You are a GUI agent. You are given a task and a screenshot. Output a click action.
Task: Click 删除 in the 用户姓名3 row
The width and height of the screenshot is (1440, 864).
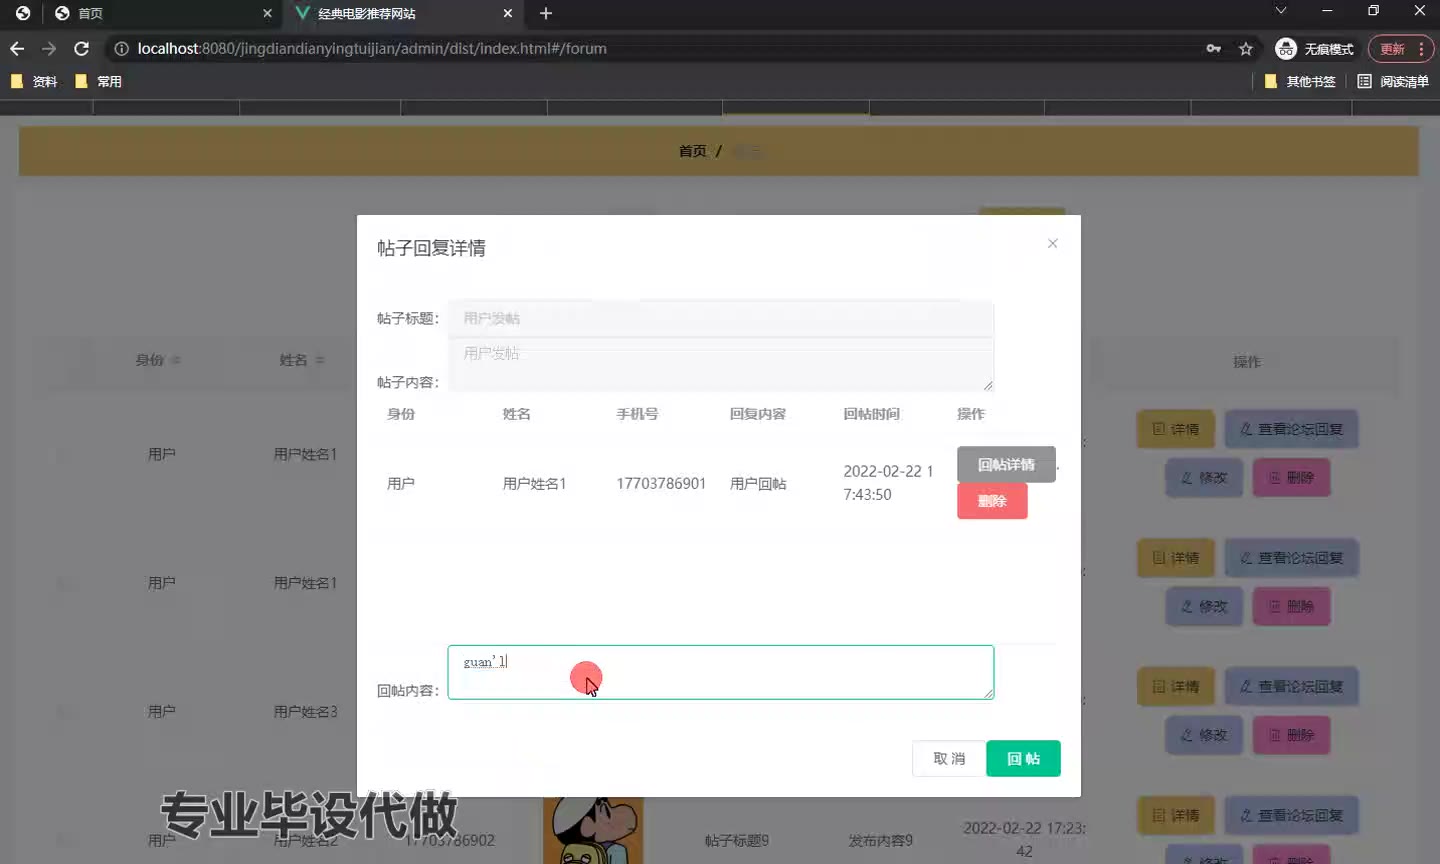pos(1291,735)
